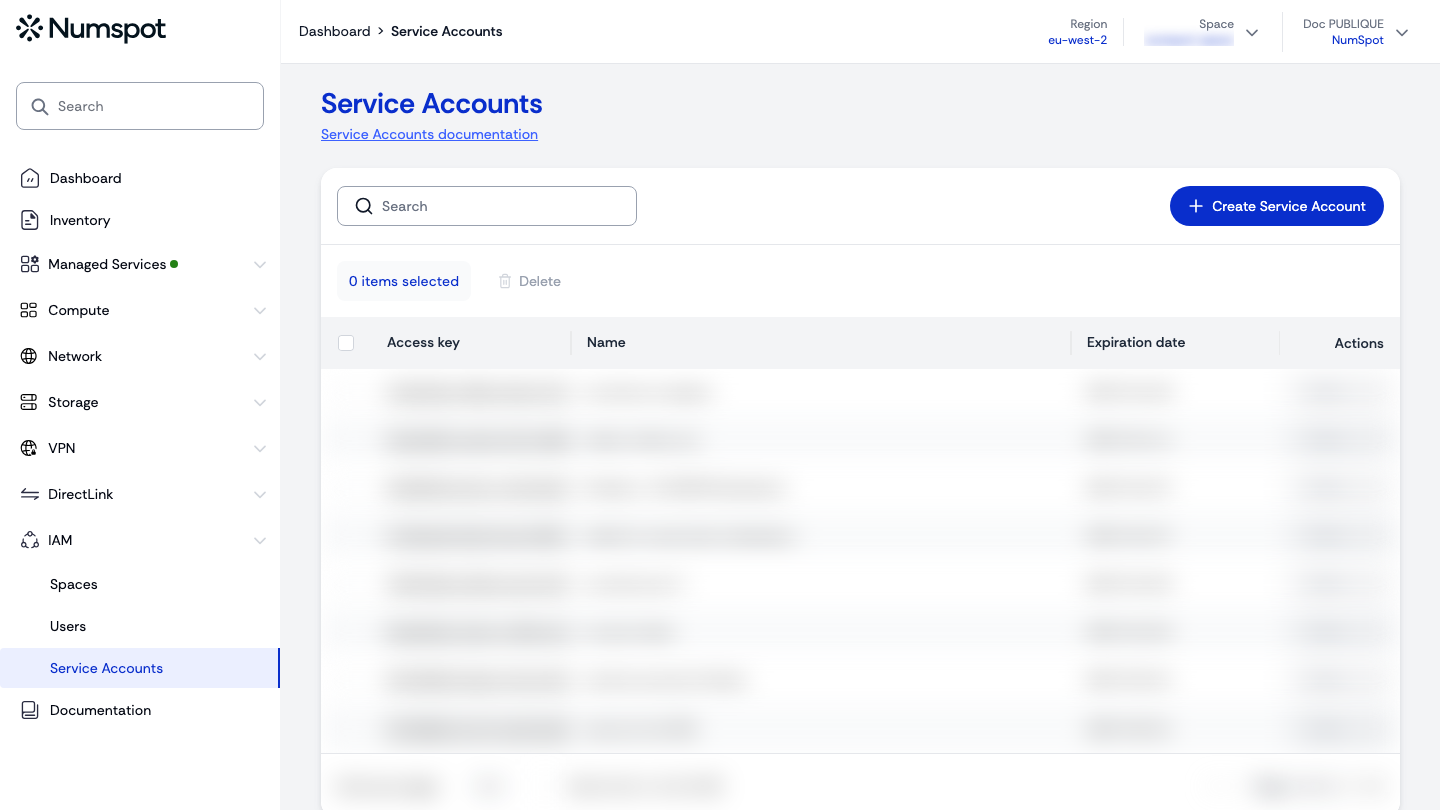
Task: Expand the Network section chevron
Action: click(260, 357)
